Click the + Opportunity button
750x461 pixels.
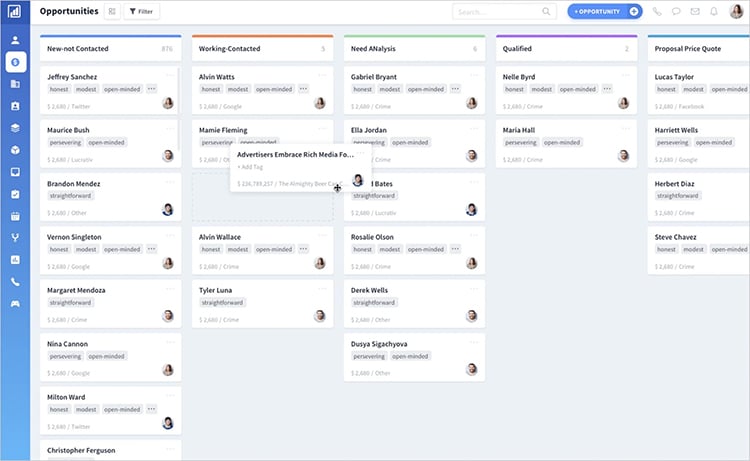[x=604, y=12]
